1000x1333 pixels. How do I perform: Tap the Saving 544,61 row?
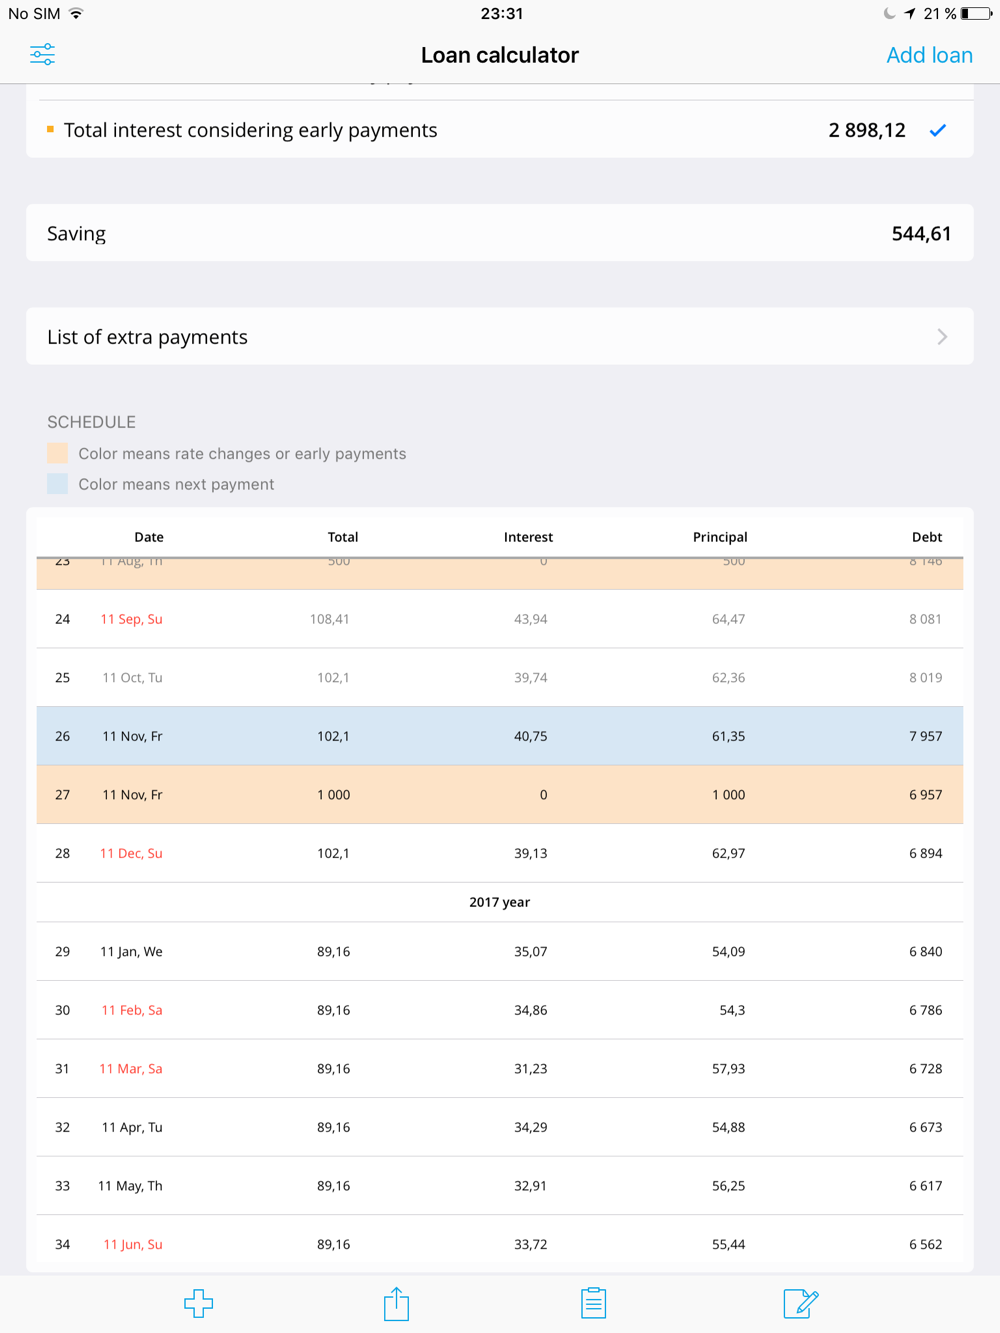(499, 233)
